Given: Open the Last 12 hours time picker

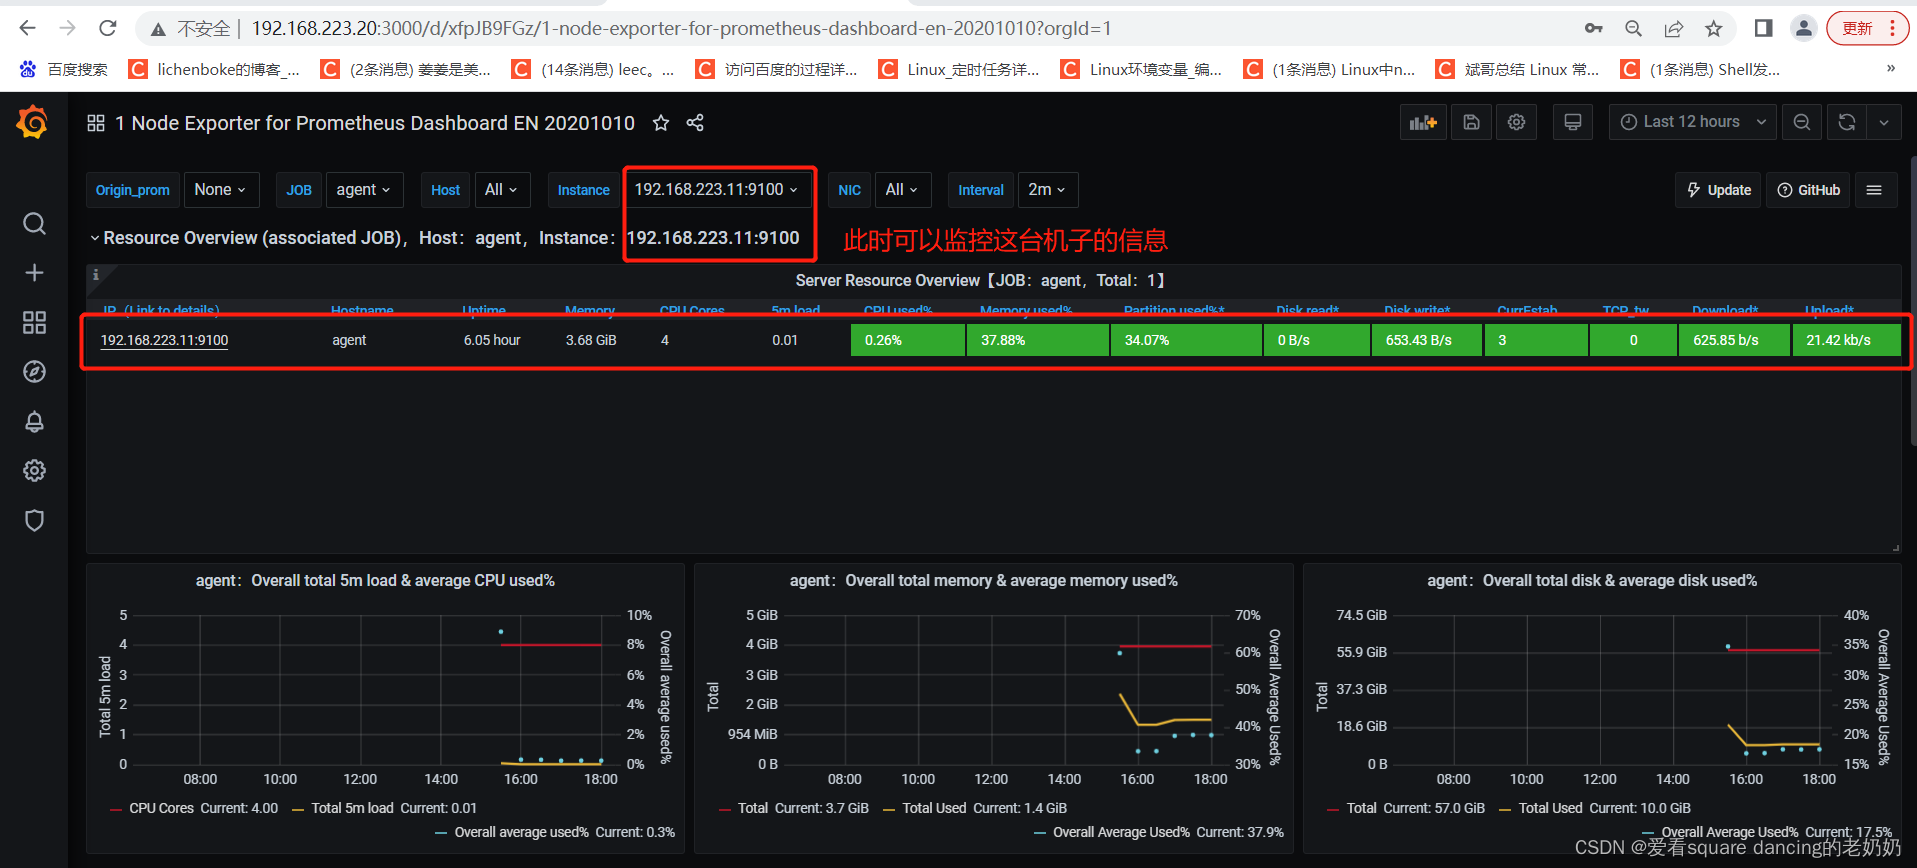Looking at the screenshot, I should pos(1693,122).
